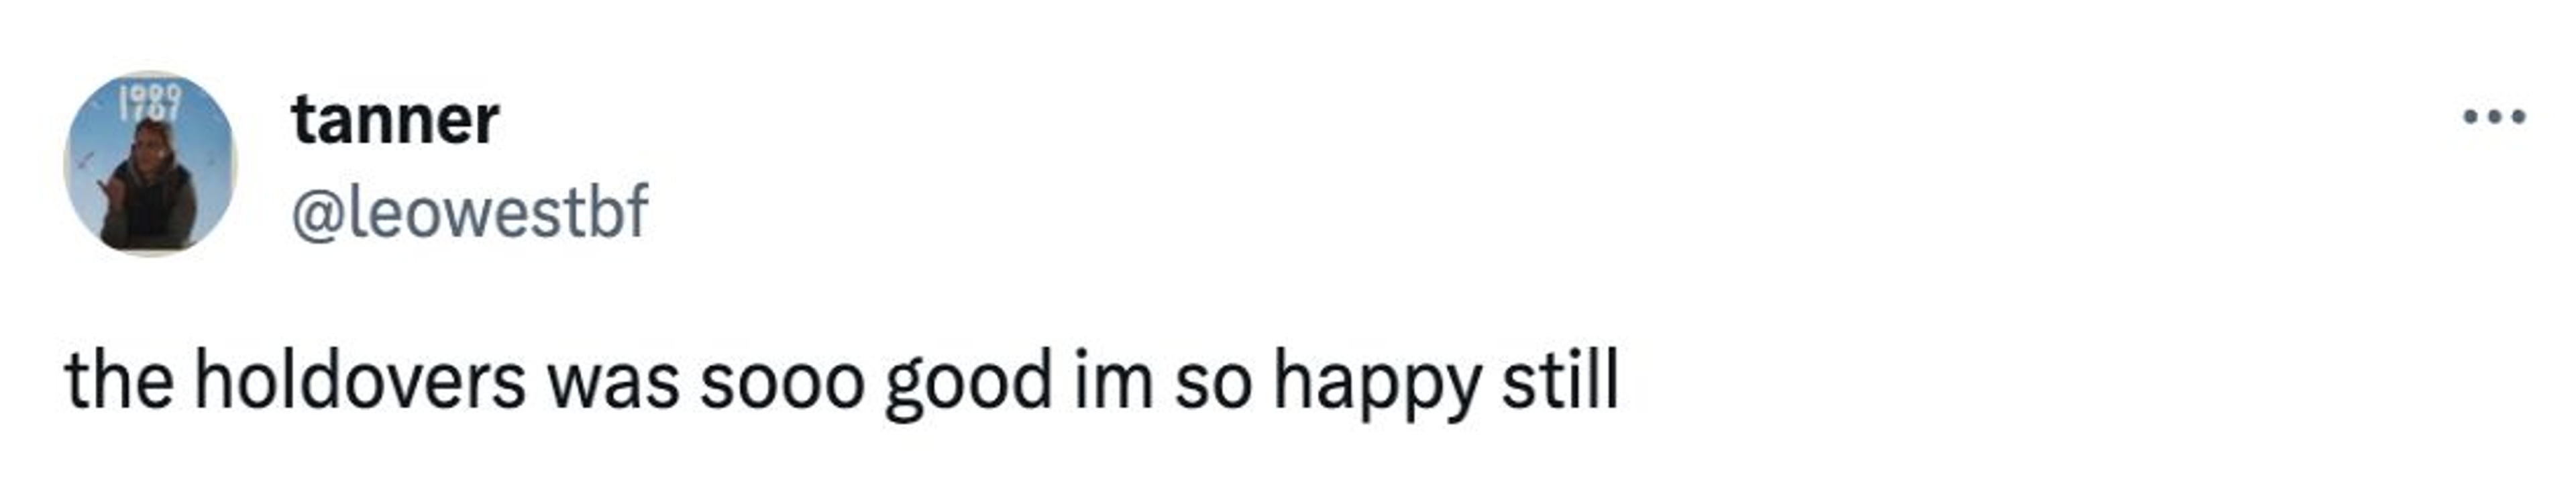Visit the @leowestbf handle link
Viewport: 2576px width, 492px height.
point(470,211)
